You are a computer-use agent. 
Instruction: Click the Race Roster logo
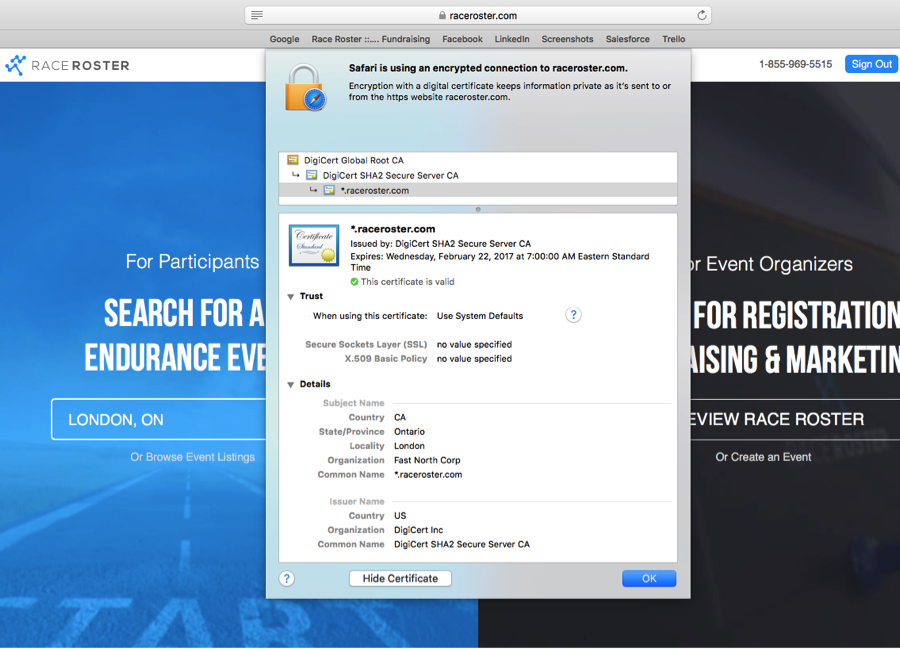[67, 65]
